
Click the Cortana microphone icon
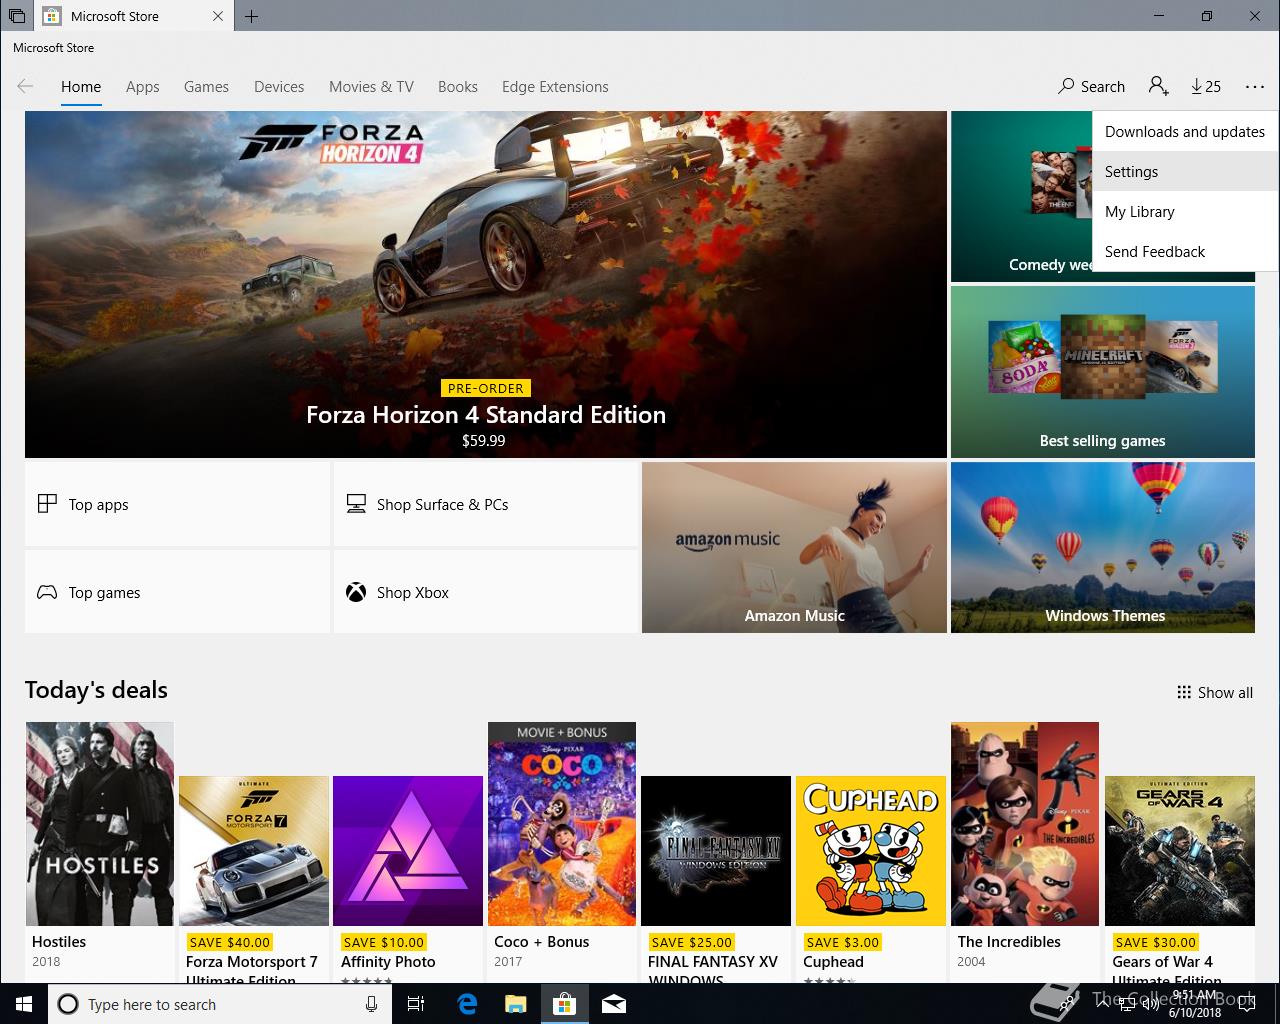[371, 1004]
